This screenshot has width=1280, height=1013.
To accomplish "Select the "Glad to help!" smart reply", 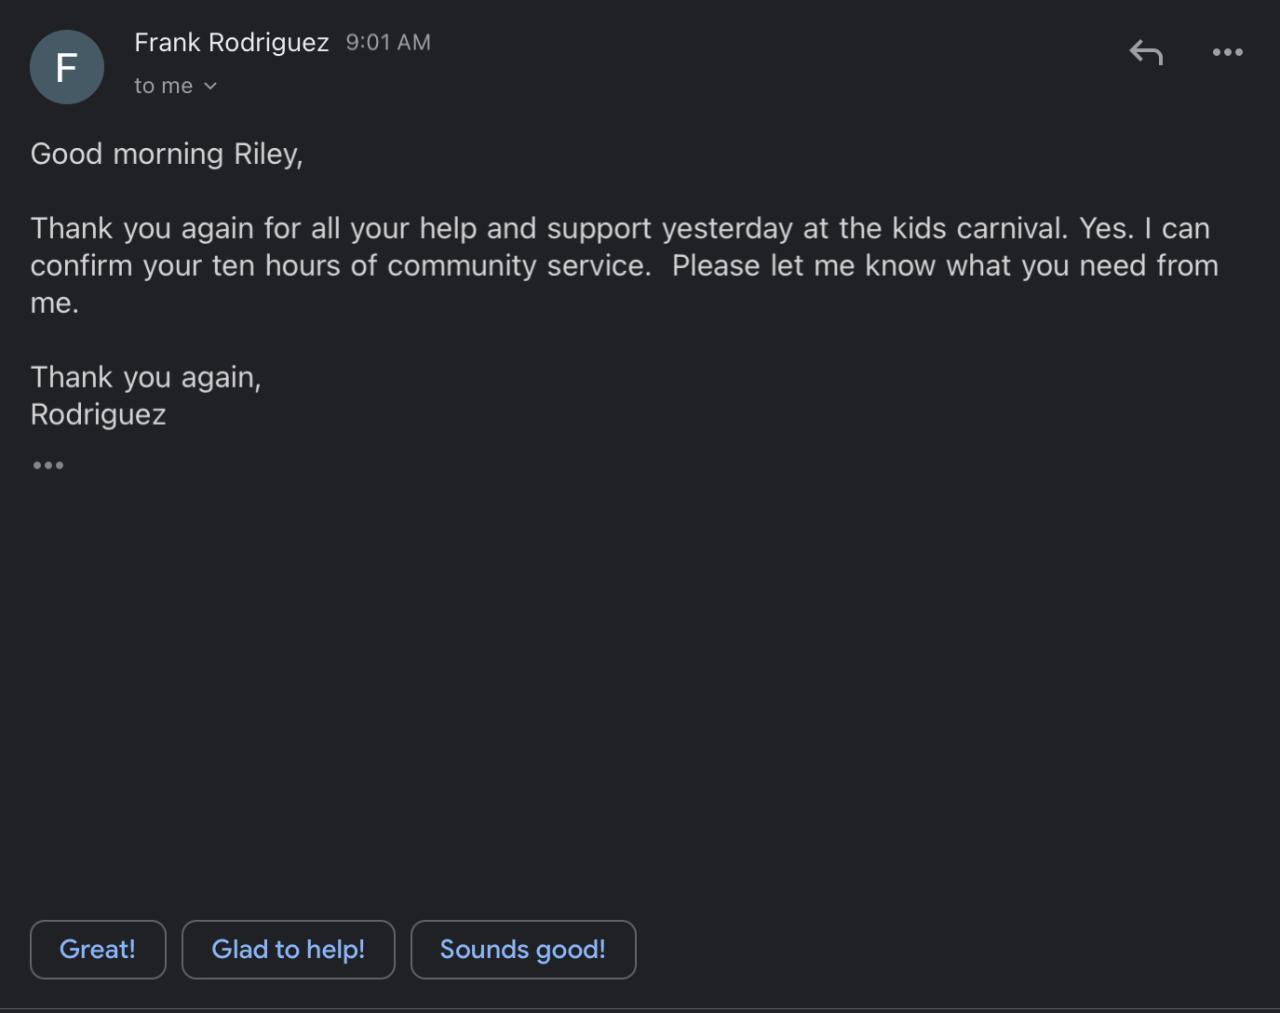I will tap(288, 949).
